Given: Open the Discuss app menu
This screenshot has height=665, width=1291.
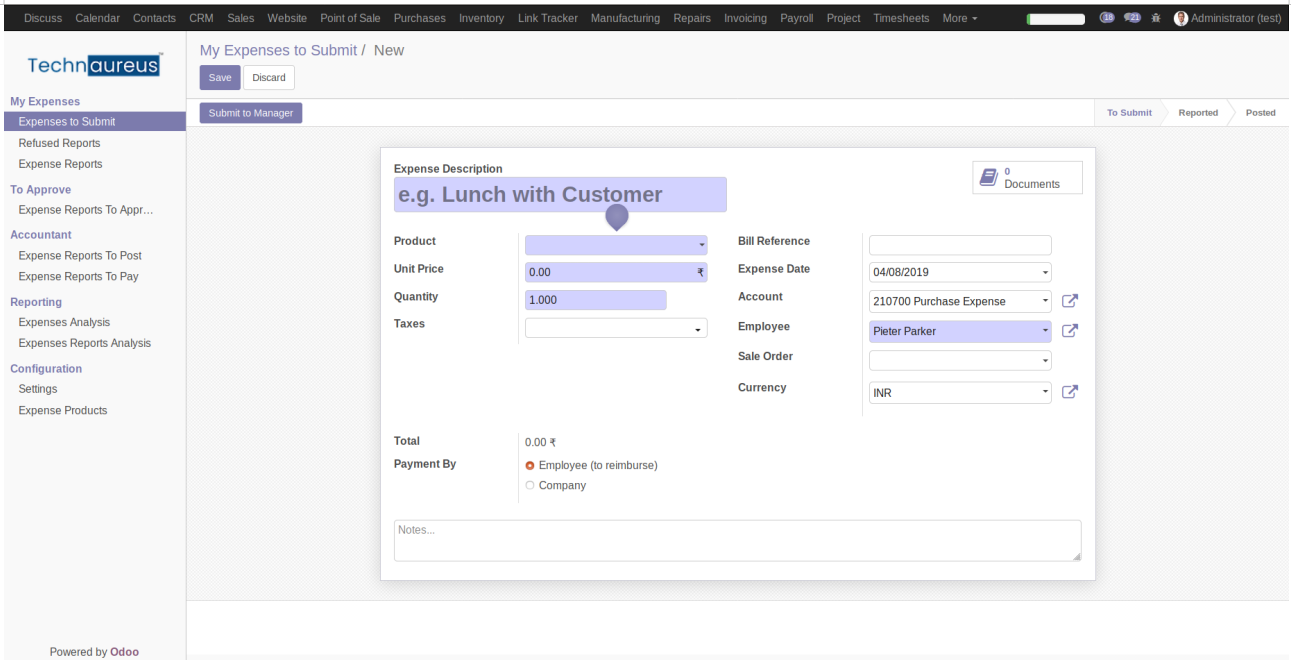Looking at the screenshot, I should click(43, 18).
